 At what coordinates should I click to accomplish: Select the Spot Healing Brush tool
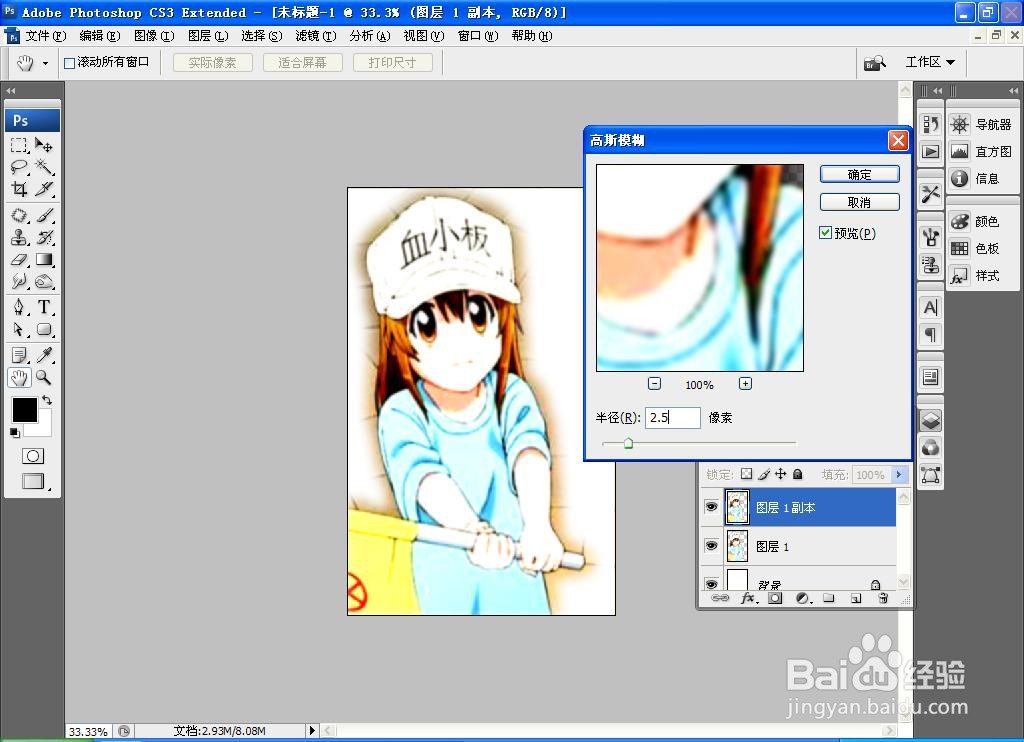click(19, 215)
